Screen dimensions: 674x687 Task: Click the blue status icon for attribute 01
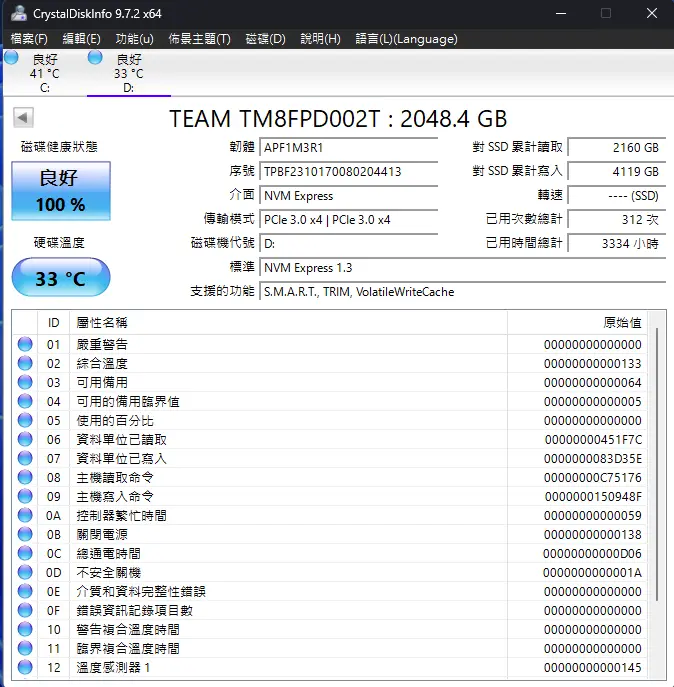click(25, 344)
